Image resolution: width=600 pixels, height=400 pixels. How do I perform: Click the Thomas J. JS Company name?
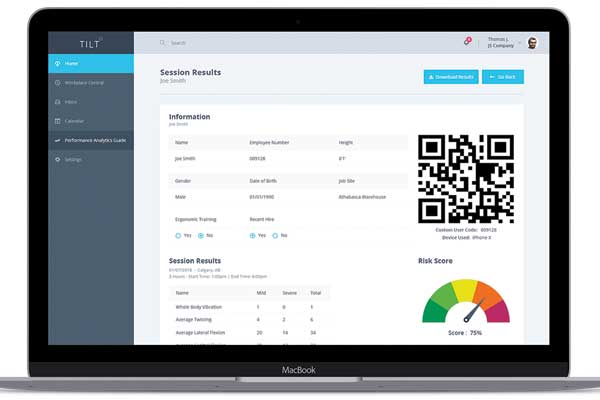click(501, 42)
